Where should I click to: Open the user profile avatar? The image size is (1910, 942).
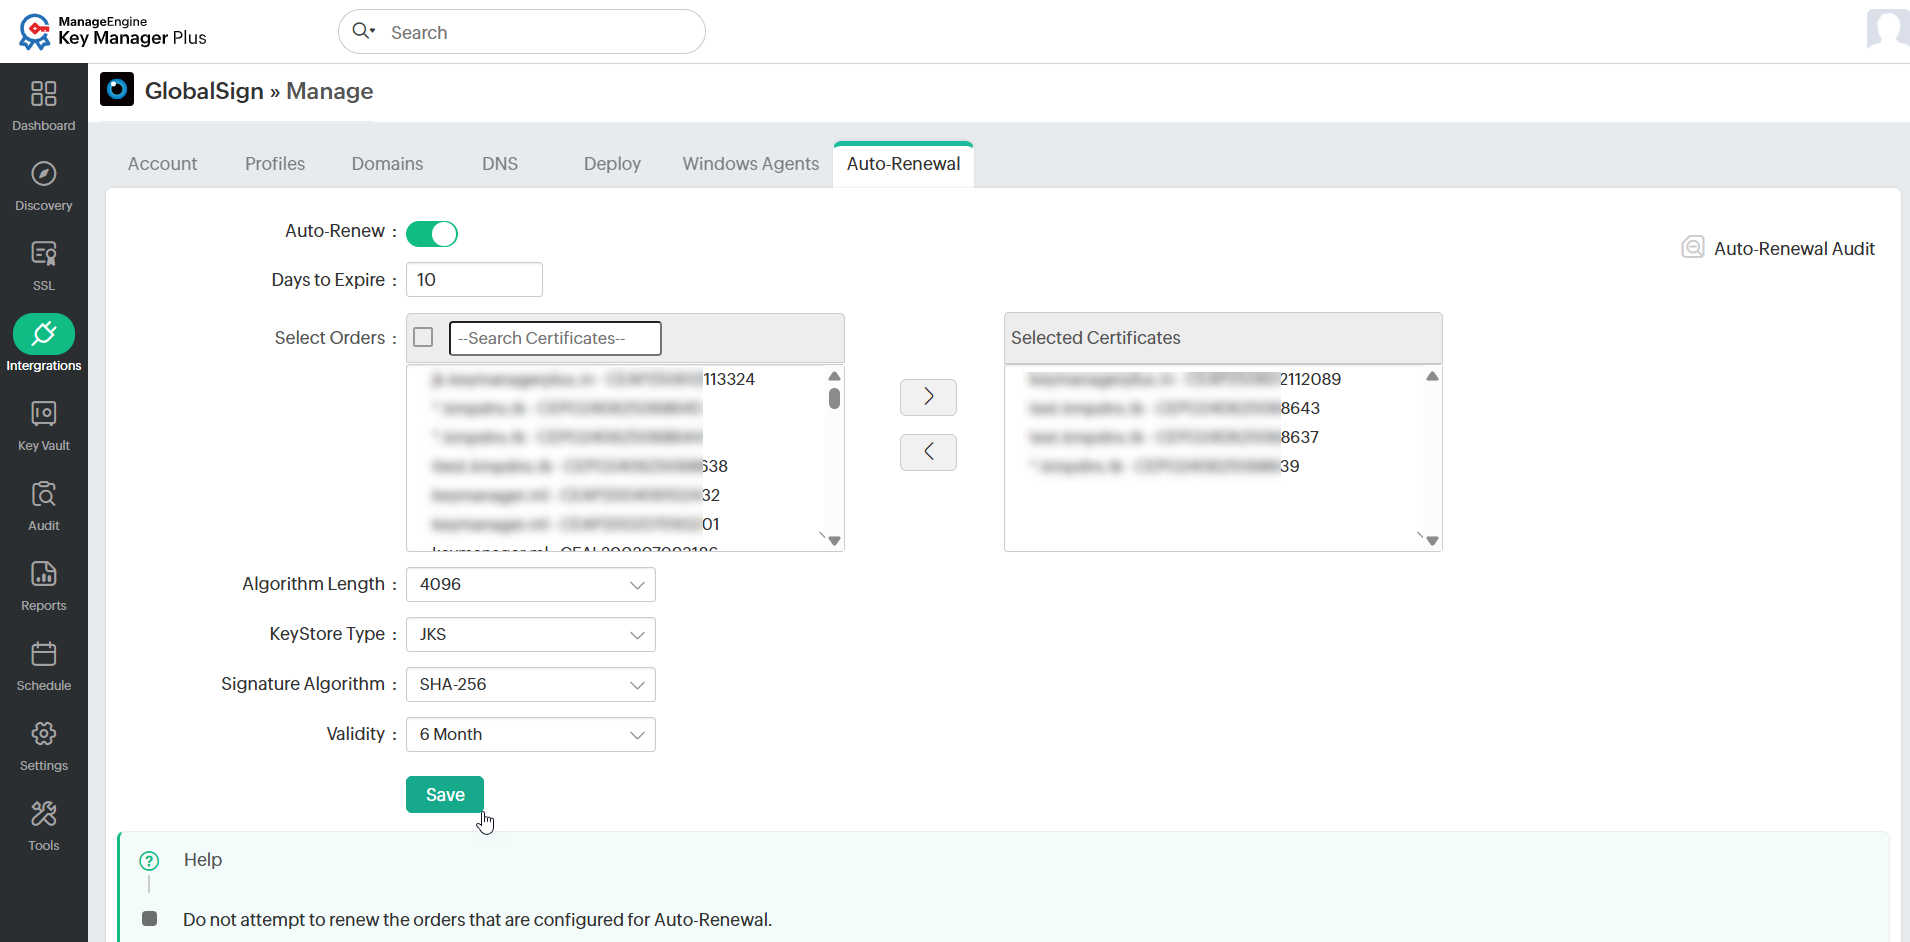1888,29
